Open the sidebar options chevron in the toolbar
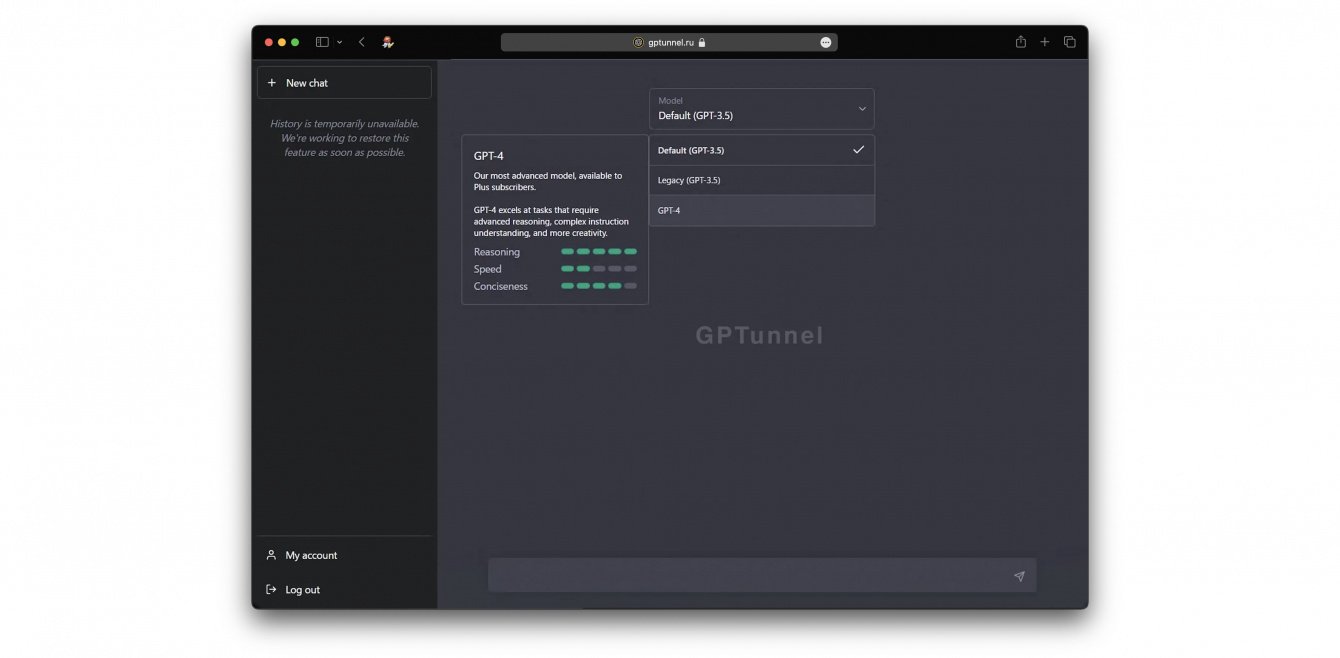Screen dimensions: 1340x658 (340, 42)
